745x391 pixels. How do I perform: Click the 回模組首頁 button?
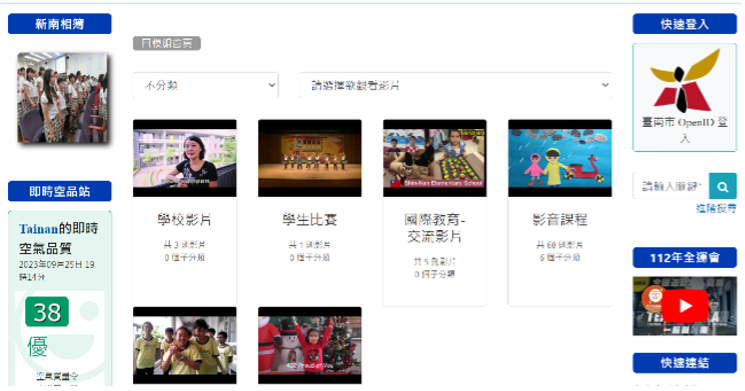click(167, 43)
